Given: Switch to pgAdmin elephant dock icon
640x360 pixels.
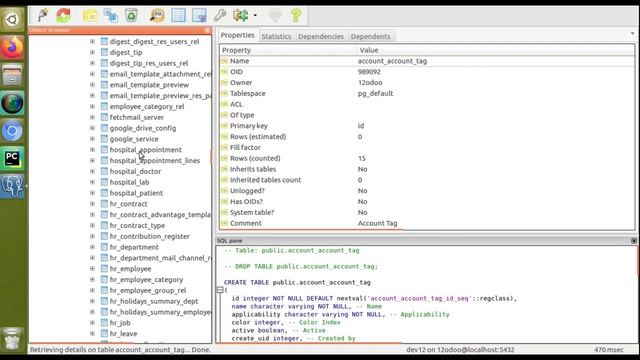Looking at the screenshot, I should click(12, 186).
